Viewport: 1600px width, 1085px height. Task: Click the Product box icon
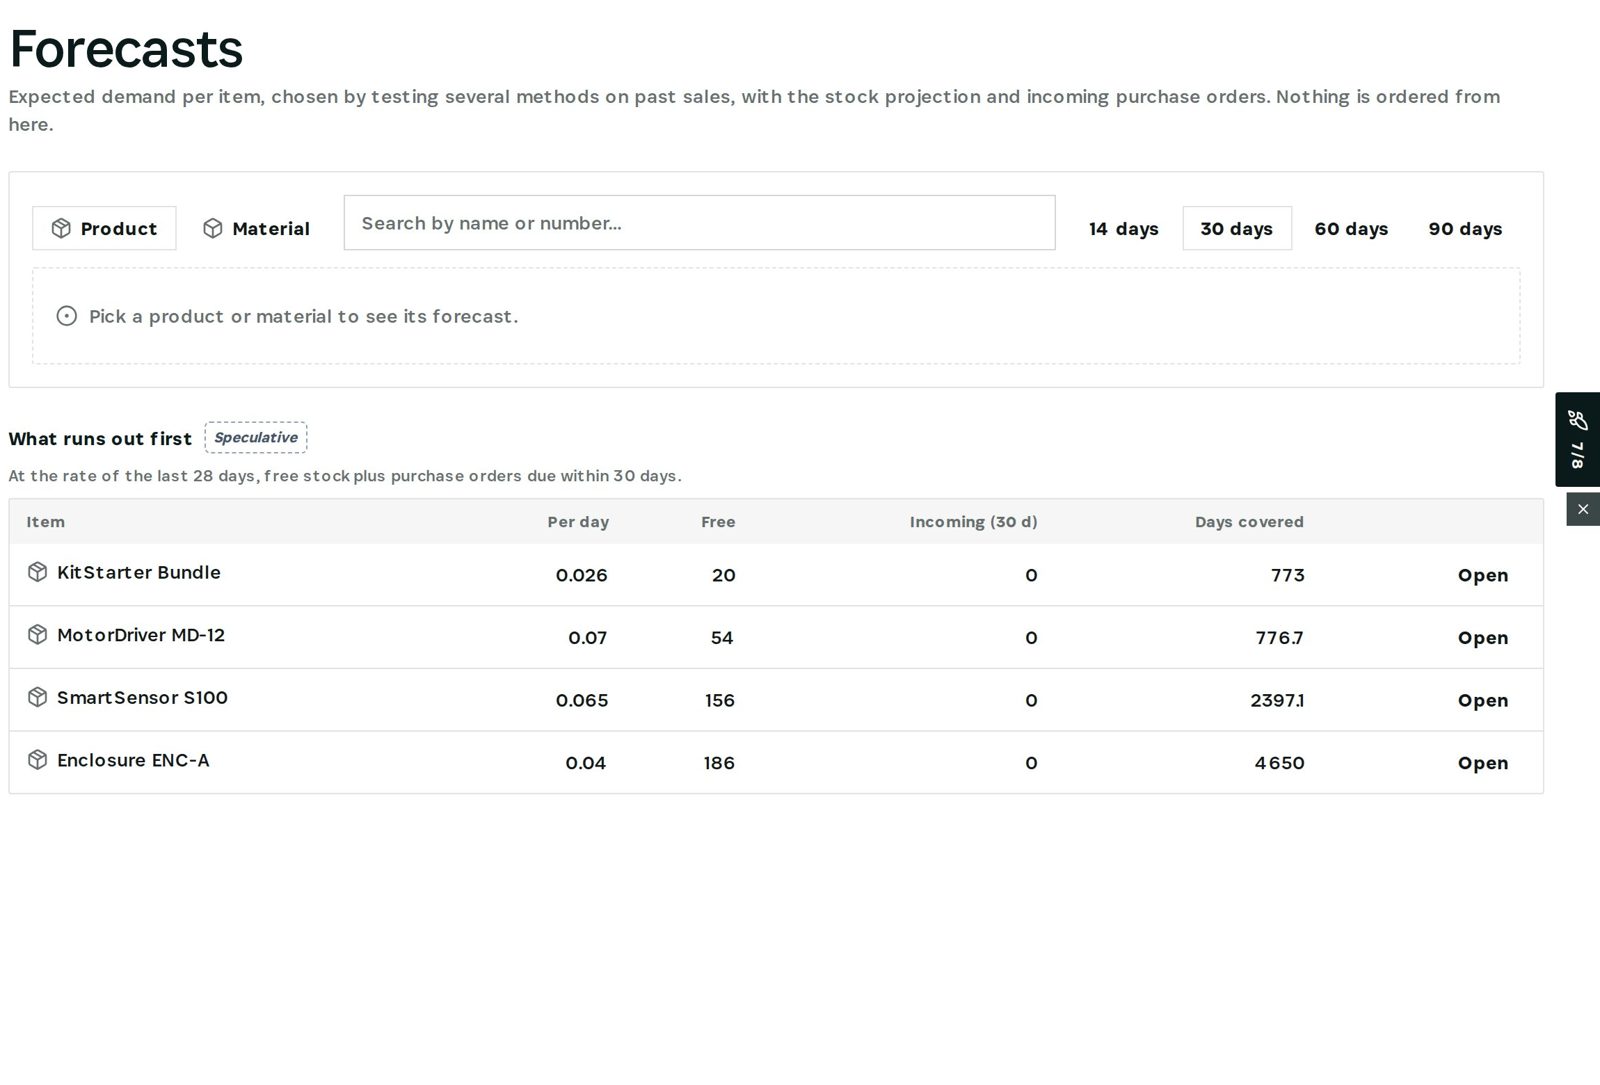[x=61, y=228]
